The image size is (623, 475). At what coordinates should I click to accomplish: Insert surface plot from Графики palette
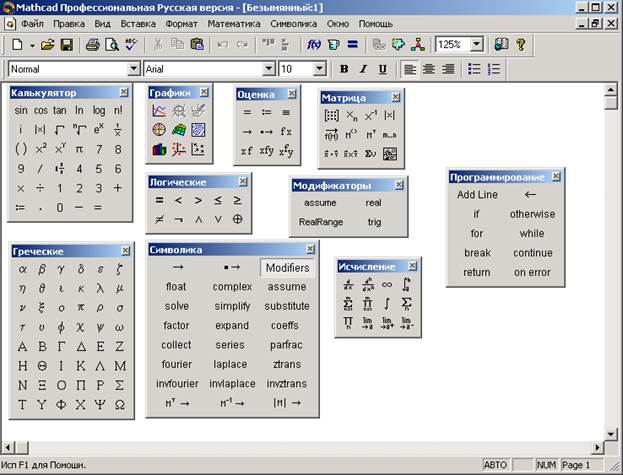pos(179,130)
